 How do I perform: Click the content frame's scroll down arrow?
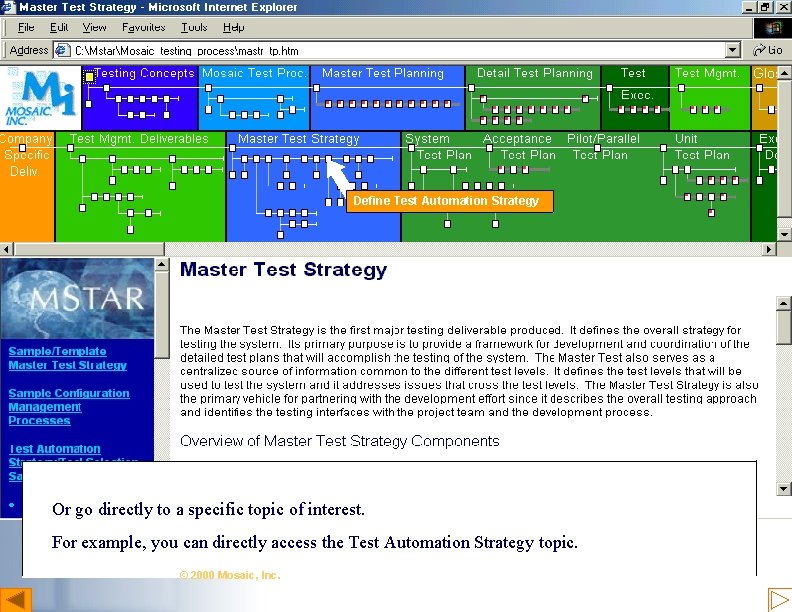[x=783, y=488]
